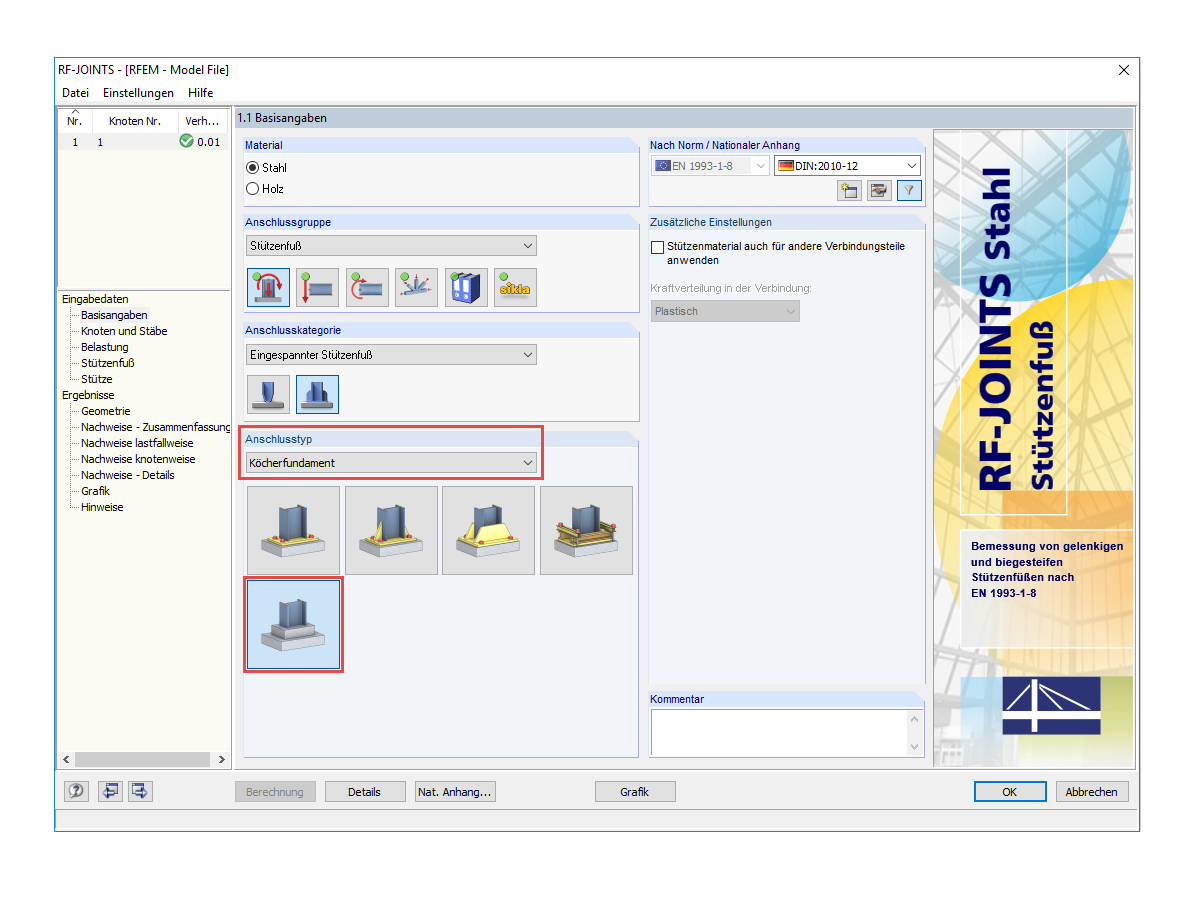Open the Anschlussgruppe Stützenfuß dropdown
Viewport: 1200px width, 900px height.
point(391,245)
